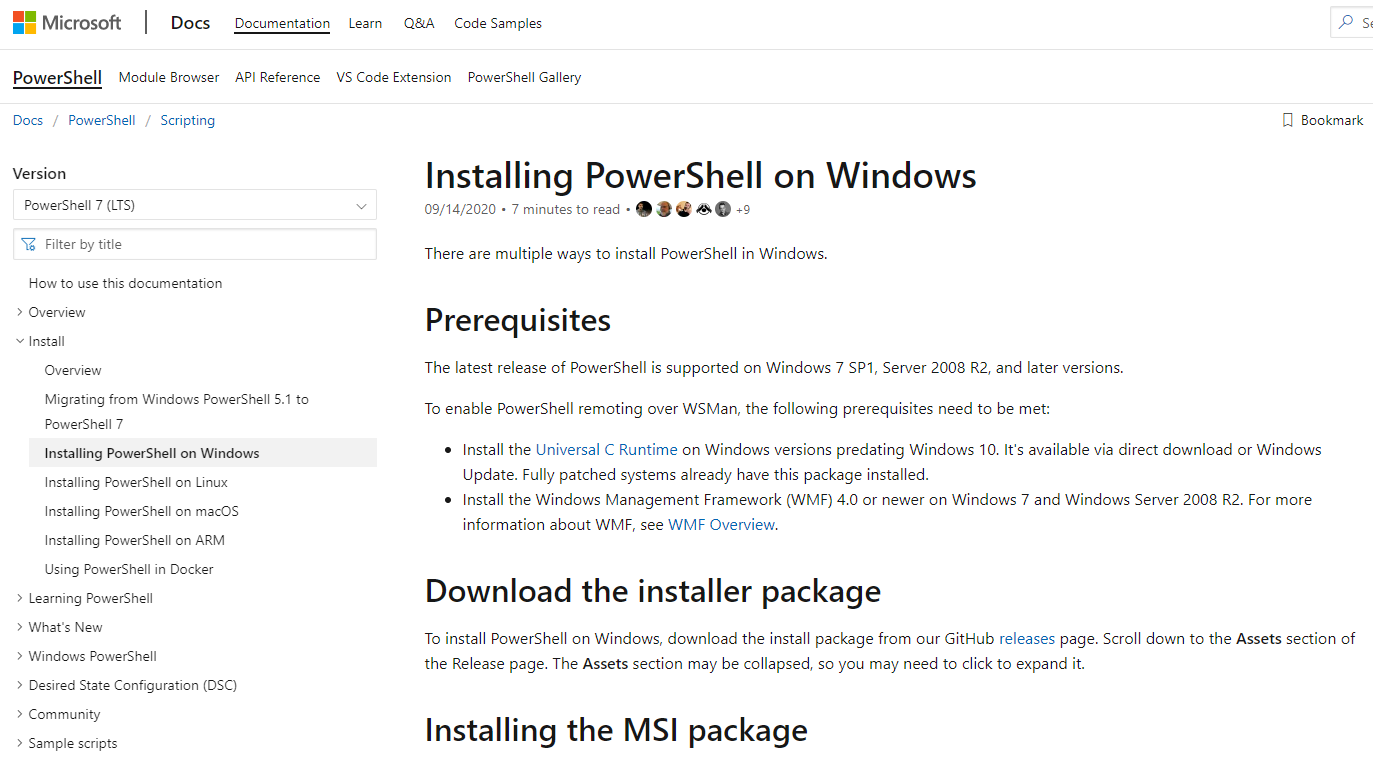Click the filter funnel icon

tap(28, 244)
